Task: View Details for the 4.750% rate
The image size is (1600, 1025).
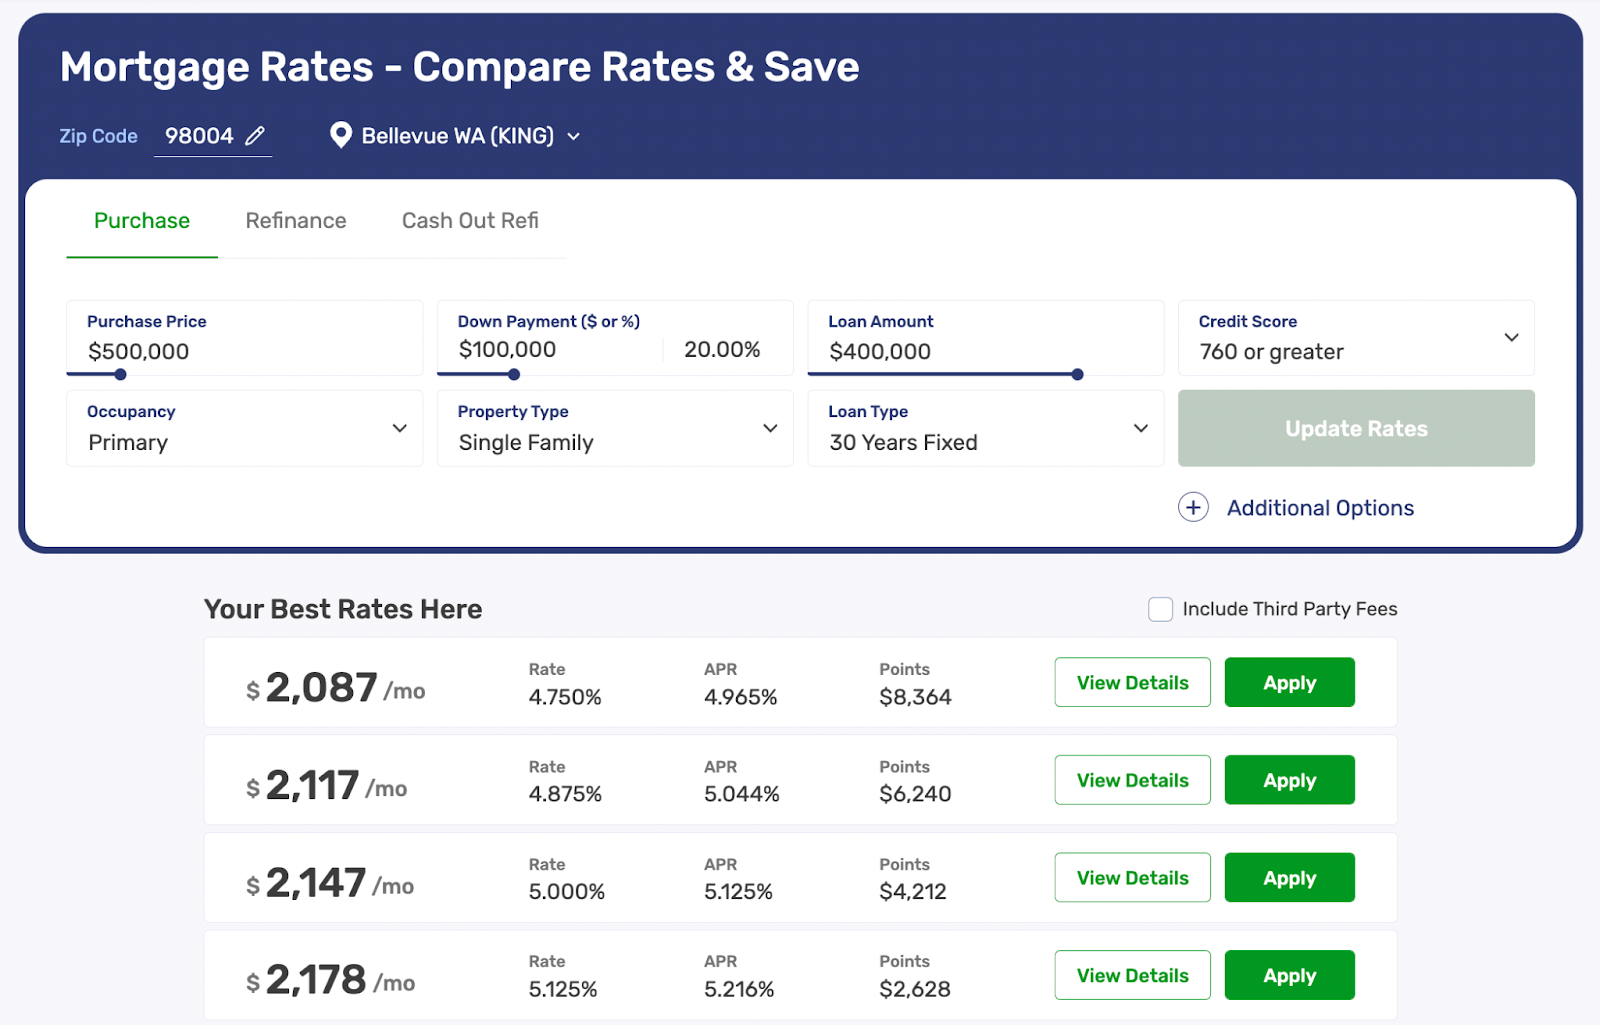Action: 1132,683
